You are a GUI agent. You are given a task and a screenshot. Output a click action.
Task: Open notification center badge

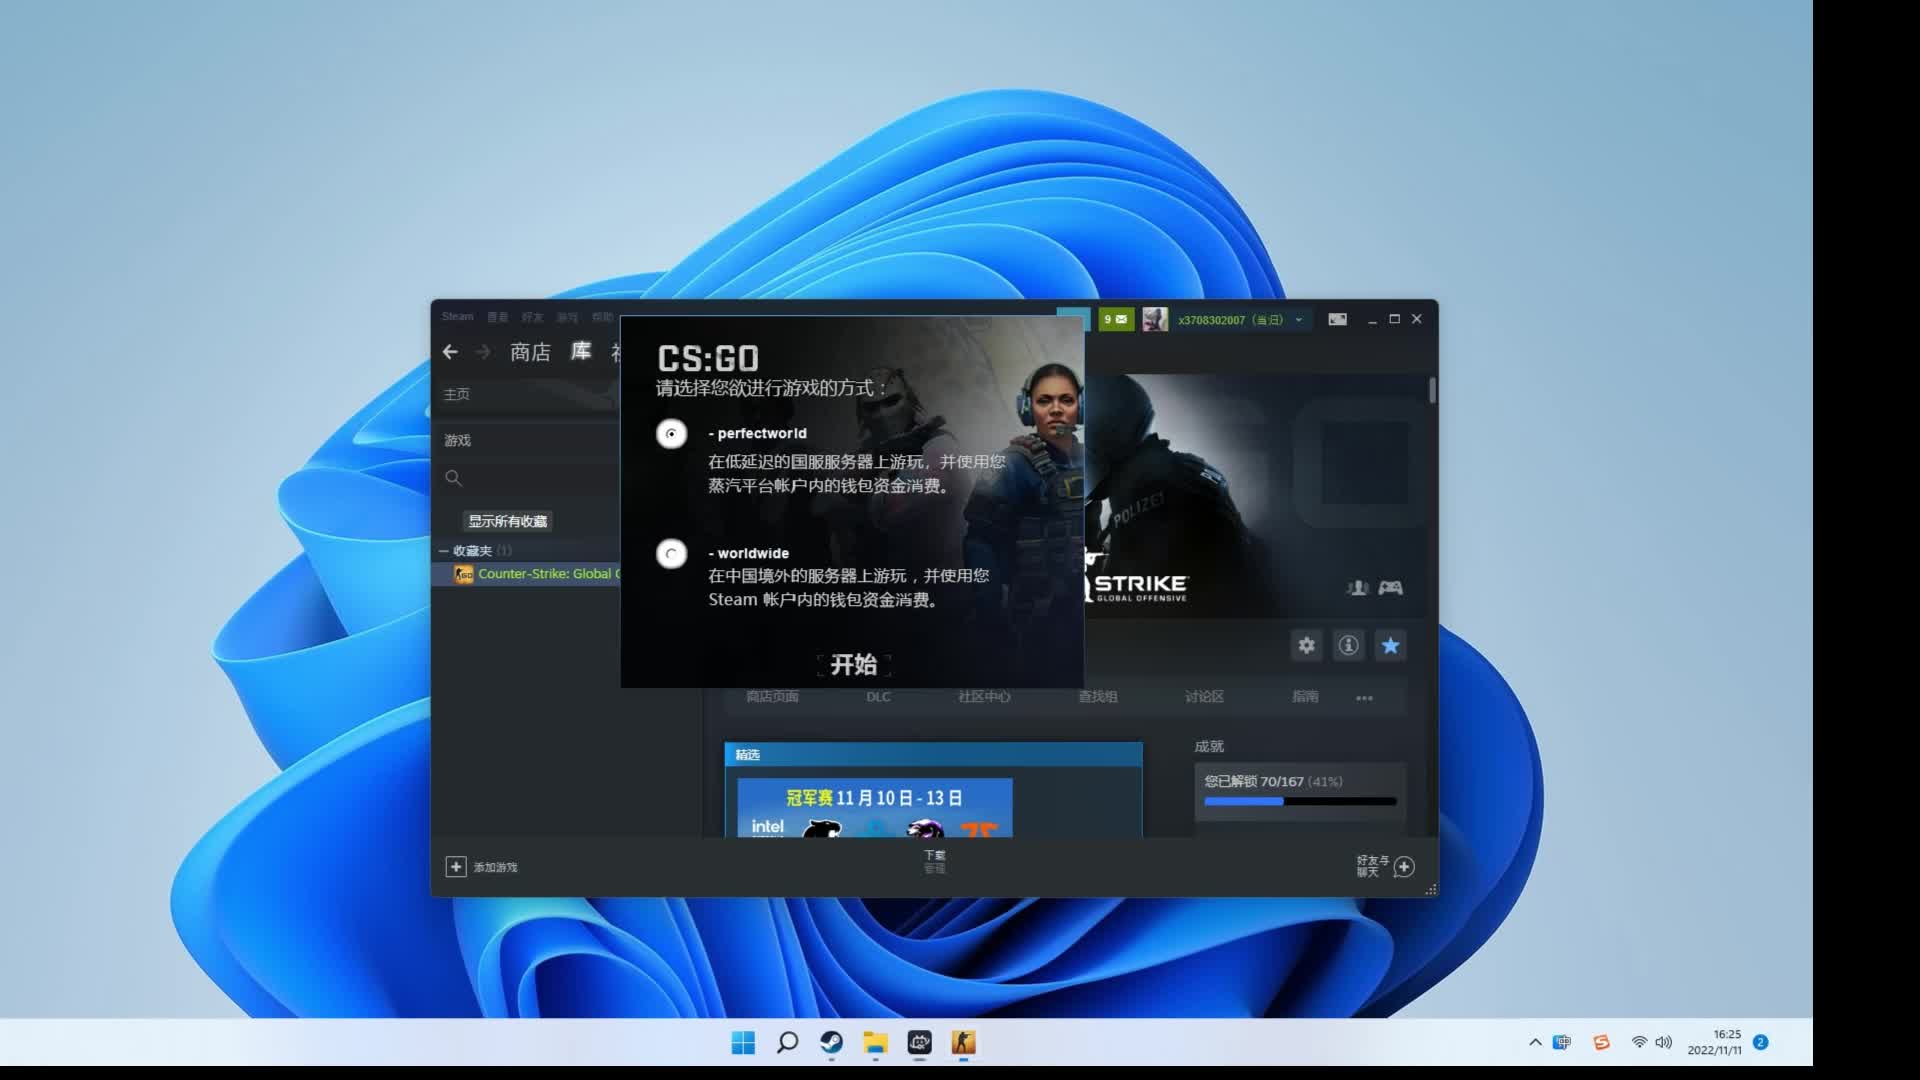click(x=1761, y=1042)
